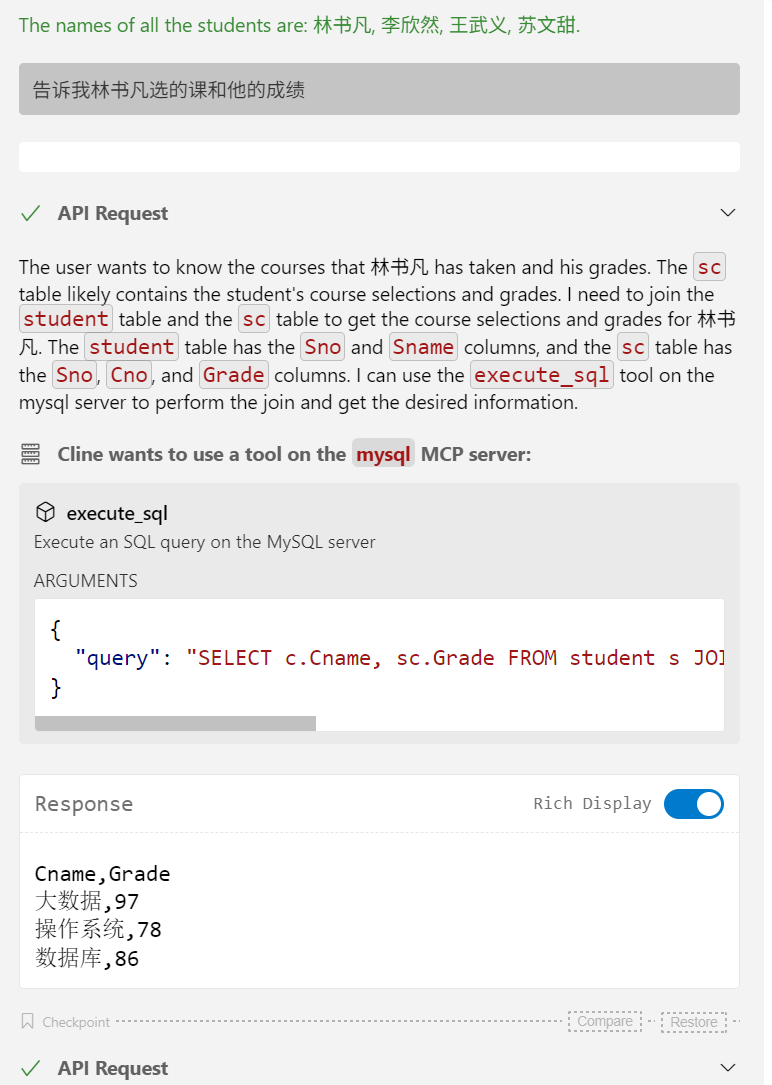The width and height of the screenshot is (772, 1085).
Task: Click the Checkpoint label text
Action: point(76,1022)
